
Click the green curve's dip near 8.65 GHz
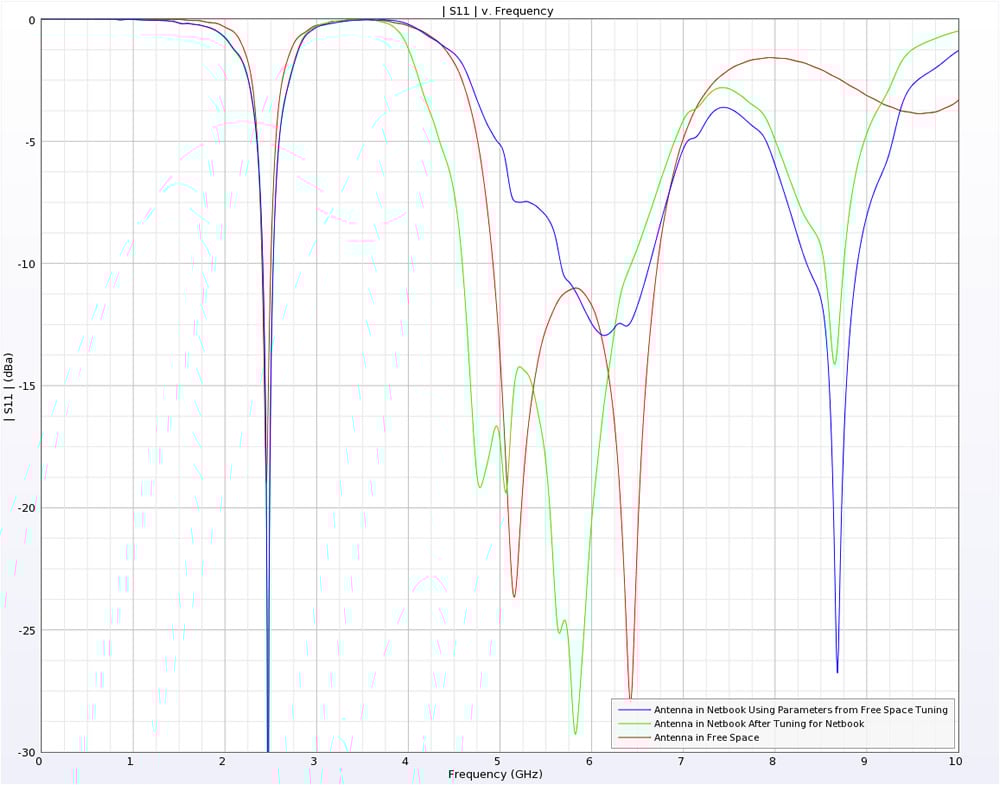coord(834,363)
